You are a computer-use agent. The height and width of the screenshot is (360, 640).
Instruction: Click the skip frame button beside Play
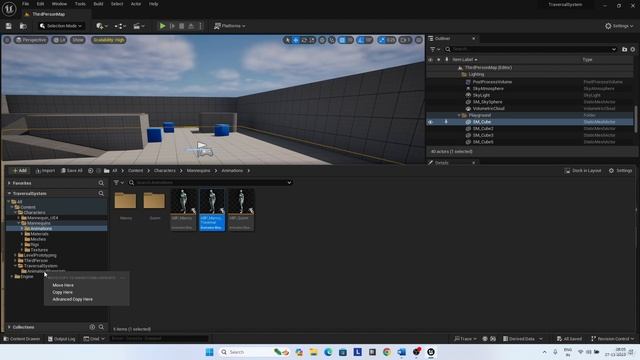point(172,26)
